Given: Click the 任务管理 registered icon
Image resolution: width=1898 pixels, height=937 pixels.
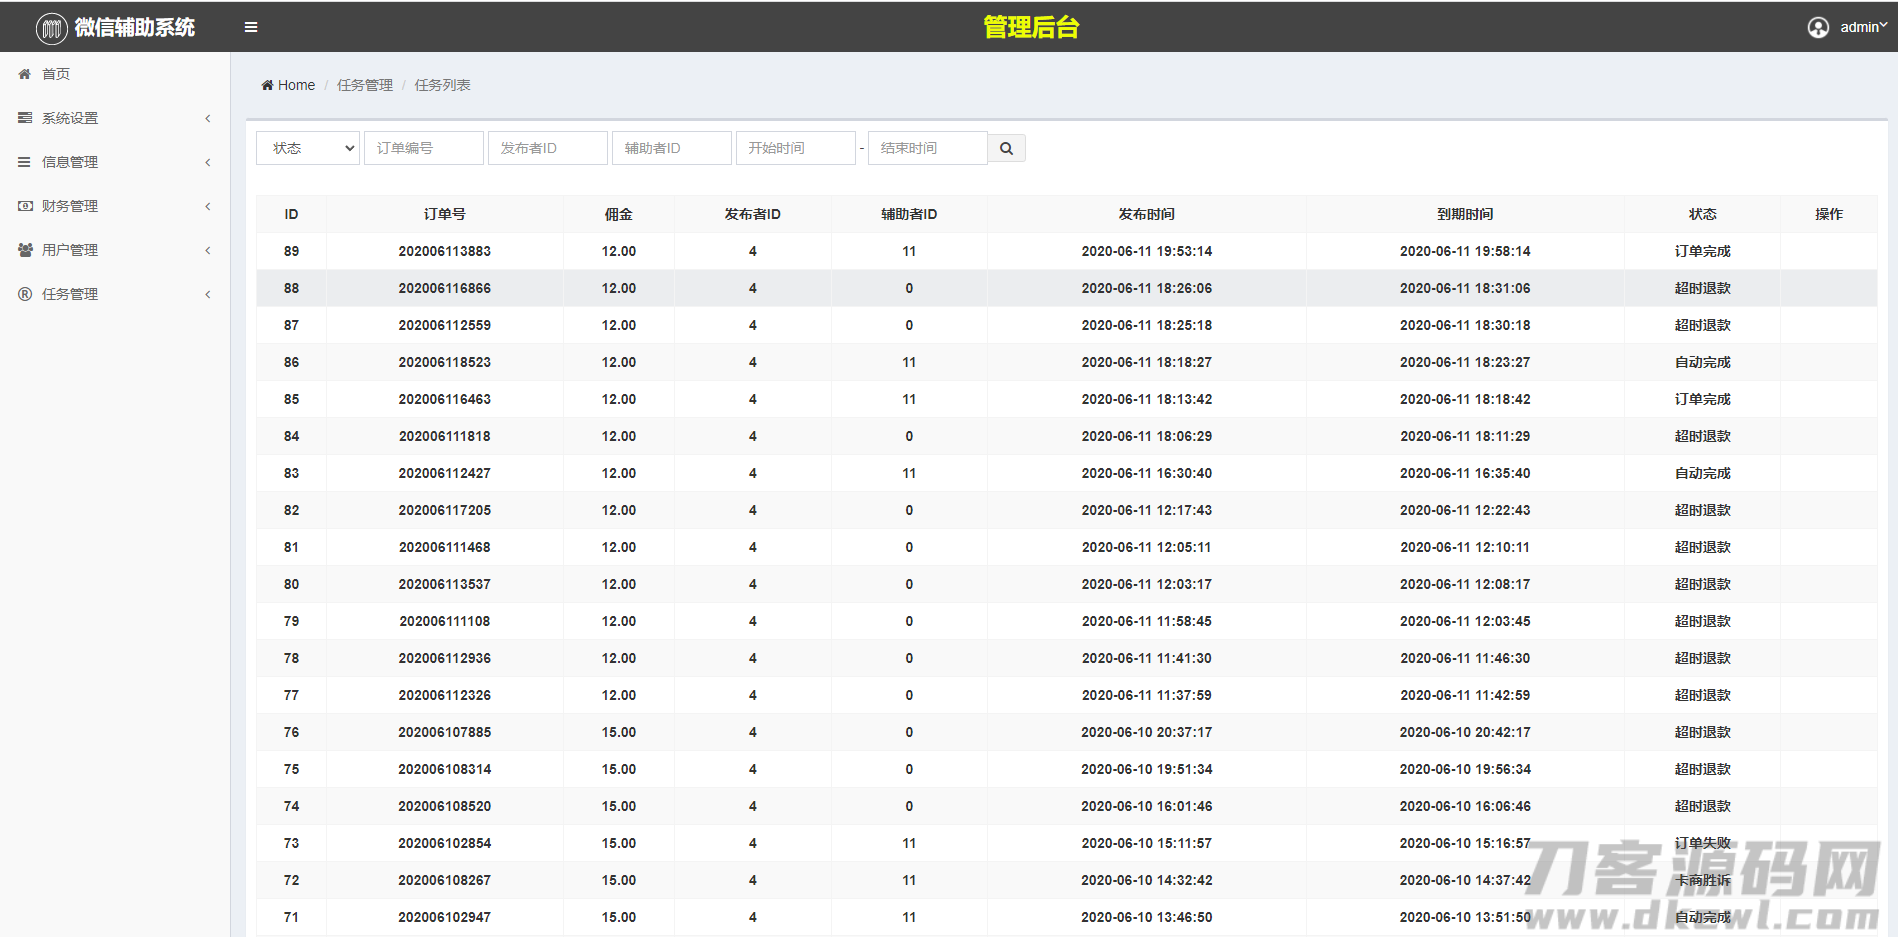Looking at the screenshot, I should 25,294.
